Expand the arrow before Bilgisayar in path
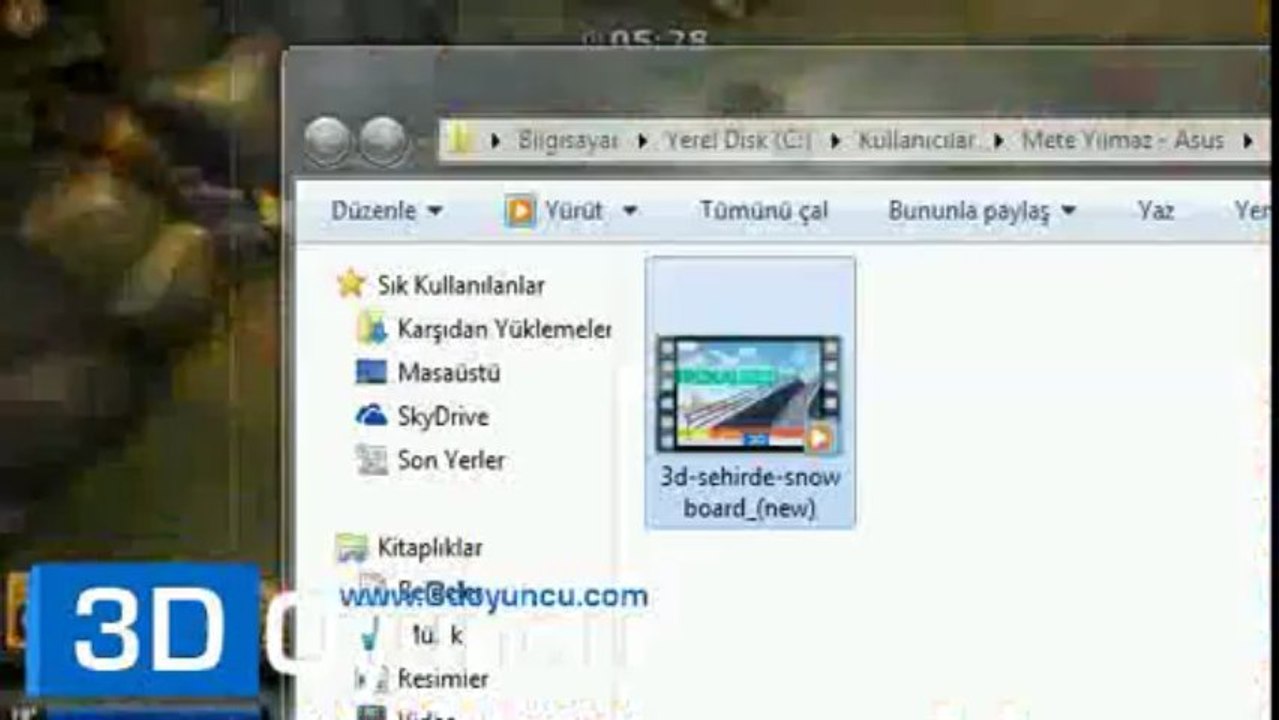This screenshot has height=720, width=1279. pos(495,141)
